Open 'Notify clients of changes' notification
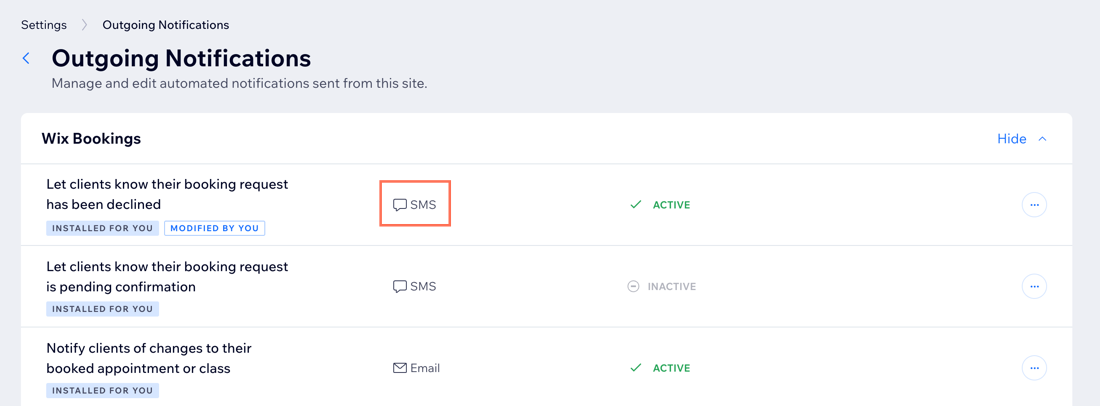The height and width of the screenshot is (406, 1100). click(149, 358)
